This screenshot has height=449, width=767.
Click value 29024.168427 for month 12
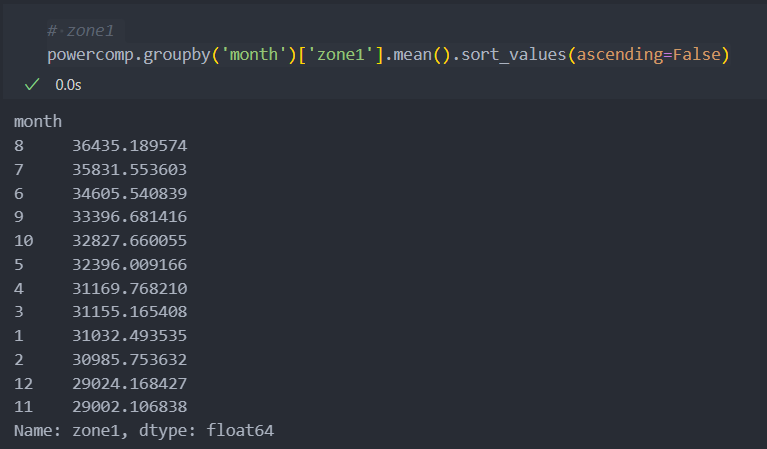[130, 383]
